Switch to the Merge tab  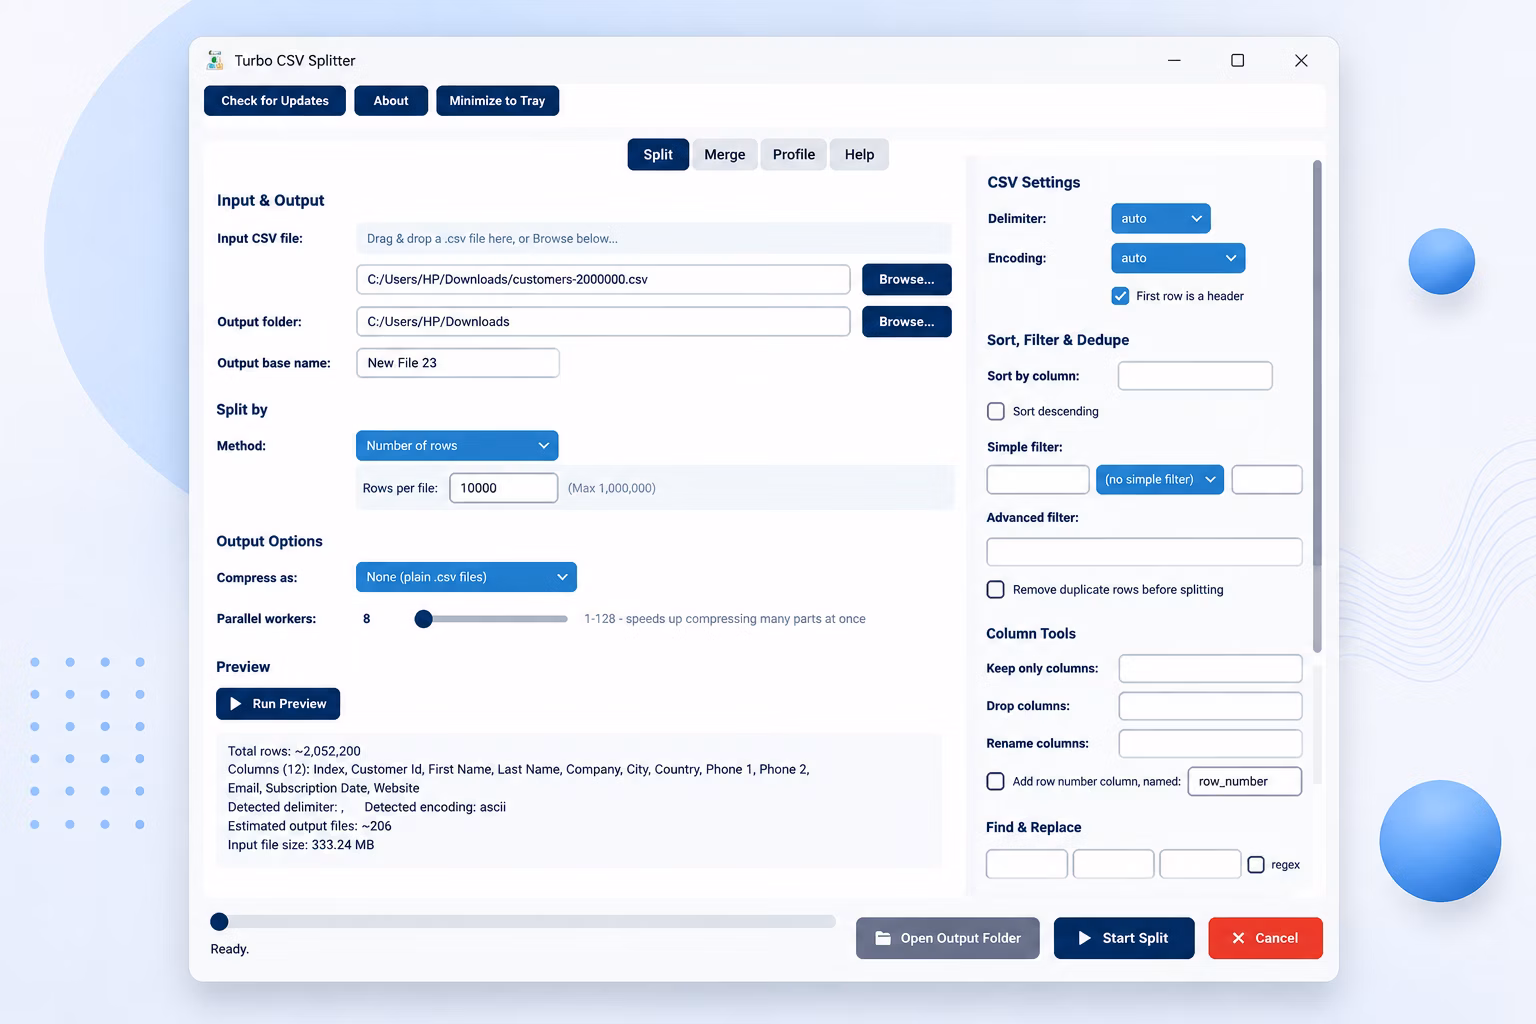(x=725, y=154)
